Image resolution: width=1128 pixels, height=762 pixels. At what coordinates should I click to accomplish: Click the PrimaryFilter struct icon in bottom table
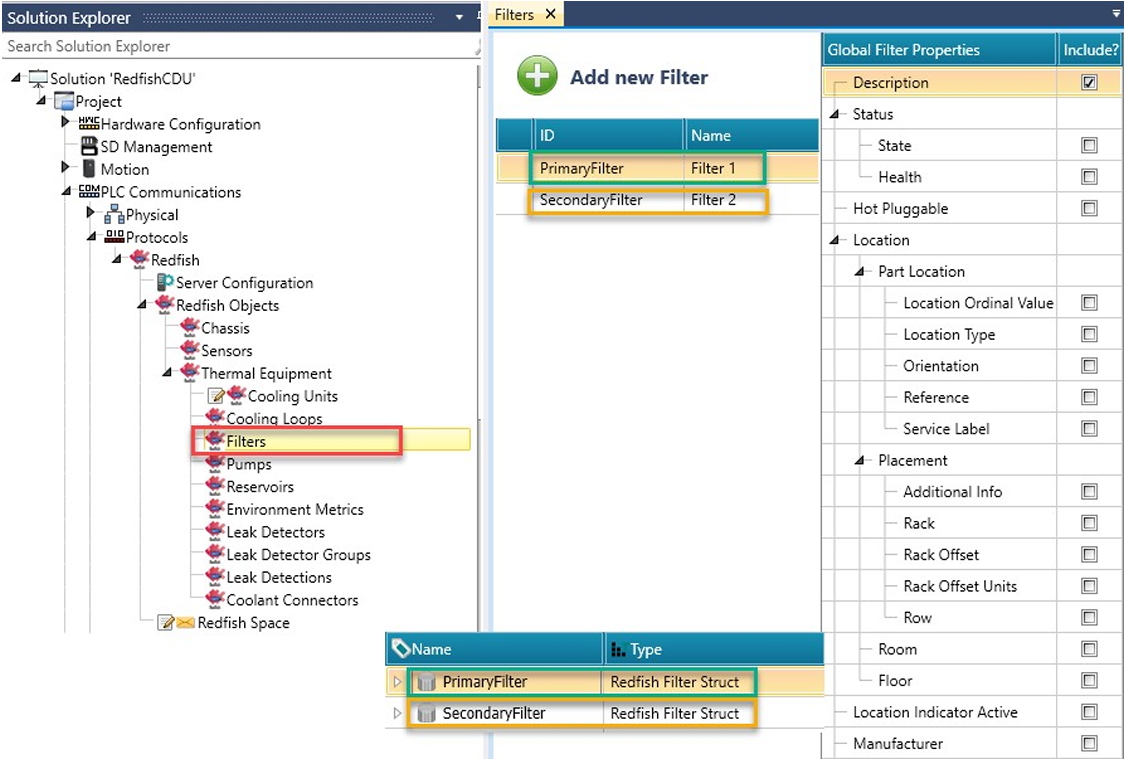click(427, 683)
